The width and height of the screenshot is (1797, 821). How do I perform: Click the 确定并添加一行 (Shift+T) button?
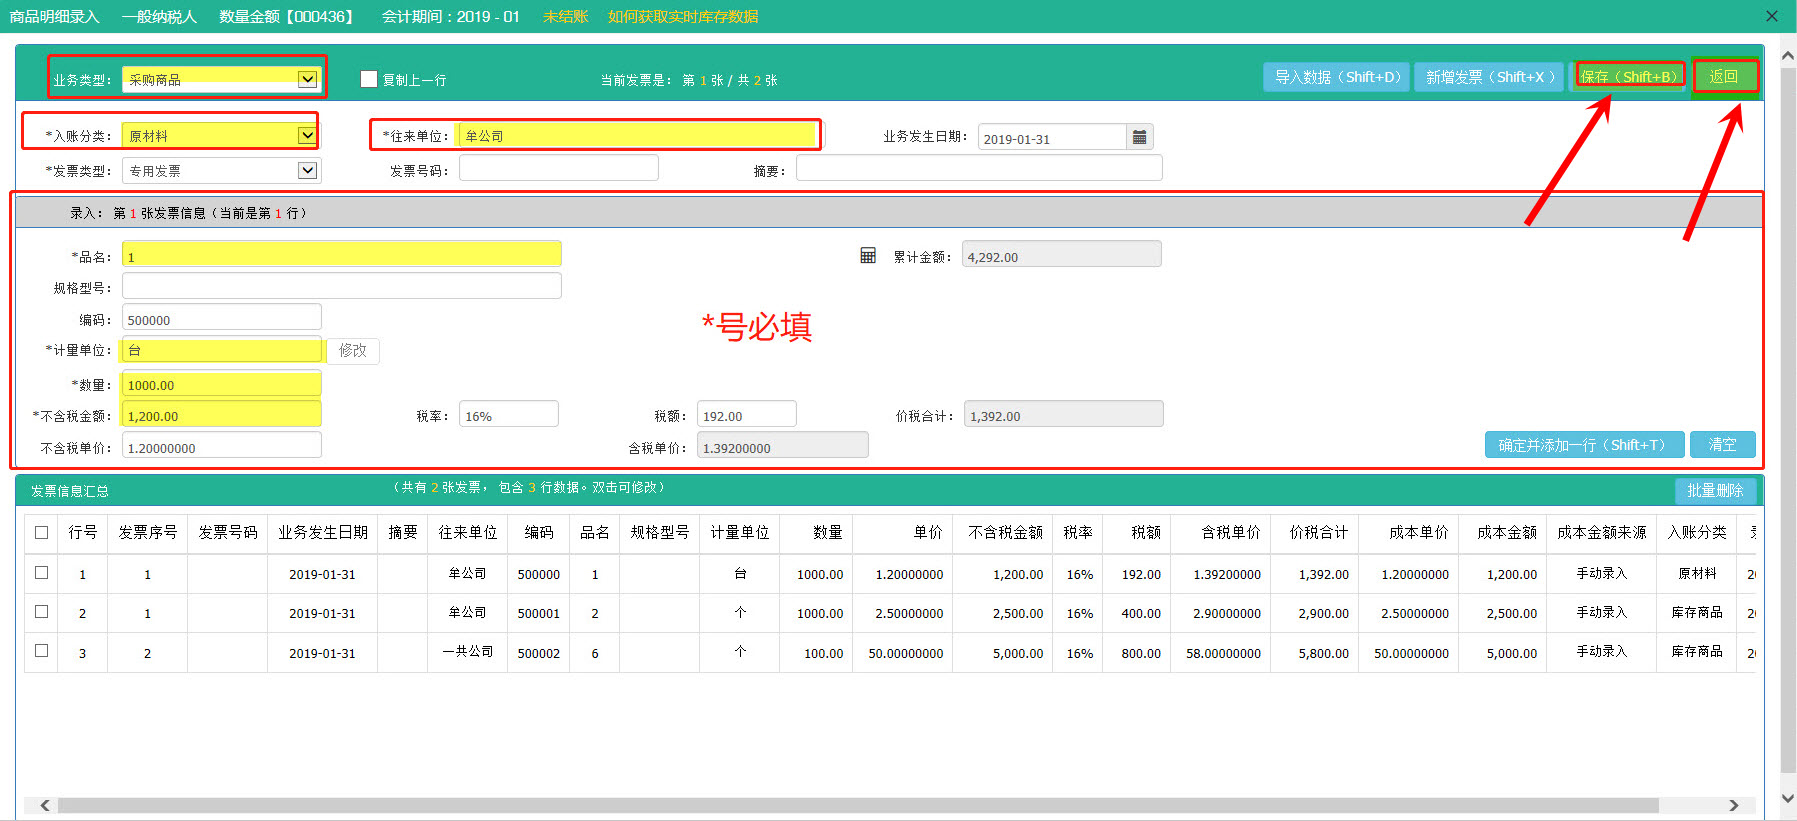[x=1585, y=445]
